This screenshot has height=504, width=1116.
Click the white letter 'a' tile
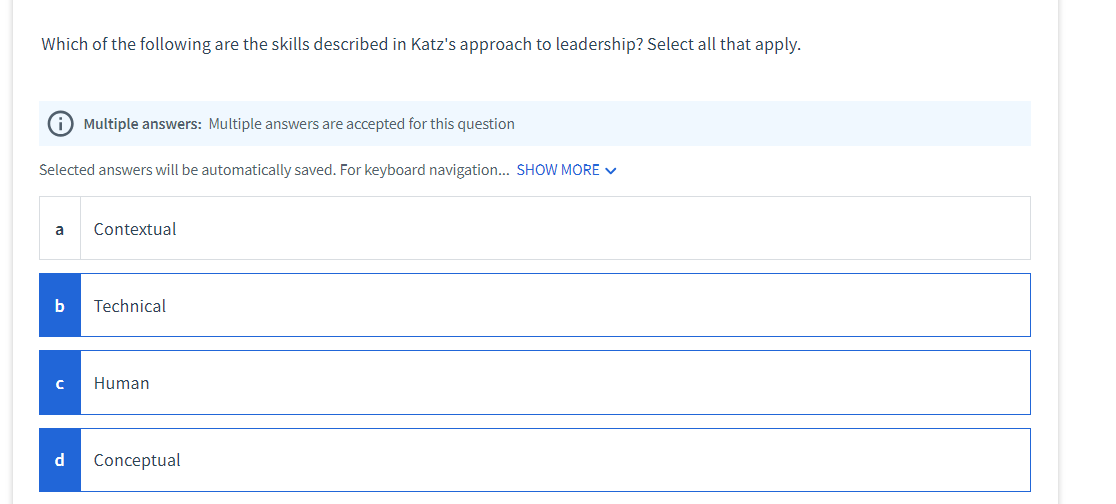pos(60,229)
